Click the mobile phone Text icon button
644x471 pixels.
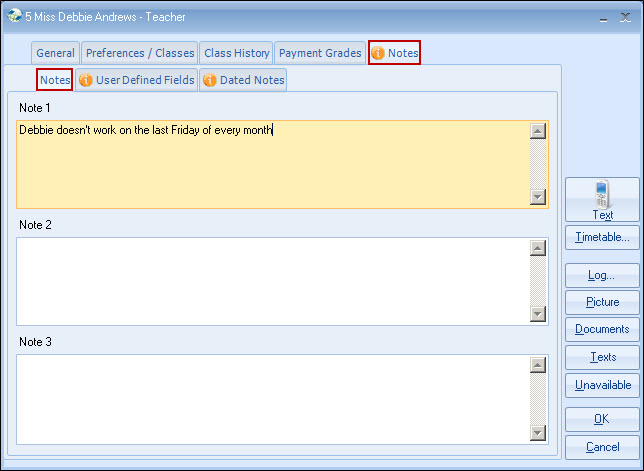(x=602, y=199)
